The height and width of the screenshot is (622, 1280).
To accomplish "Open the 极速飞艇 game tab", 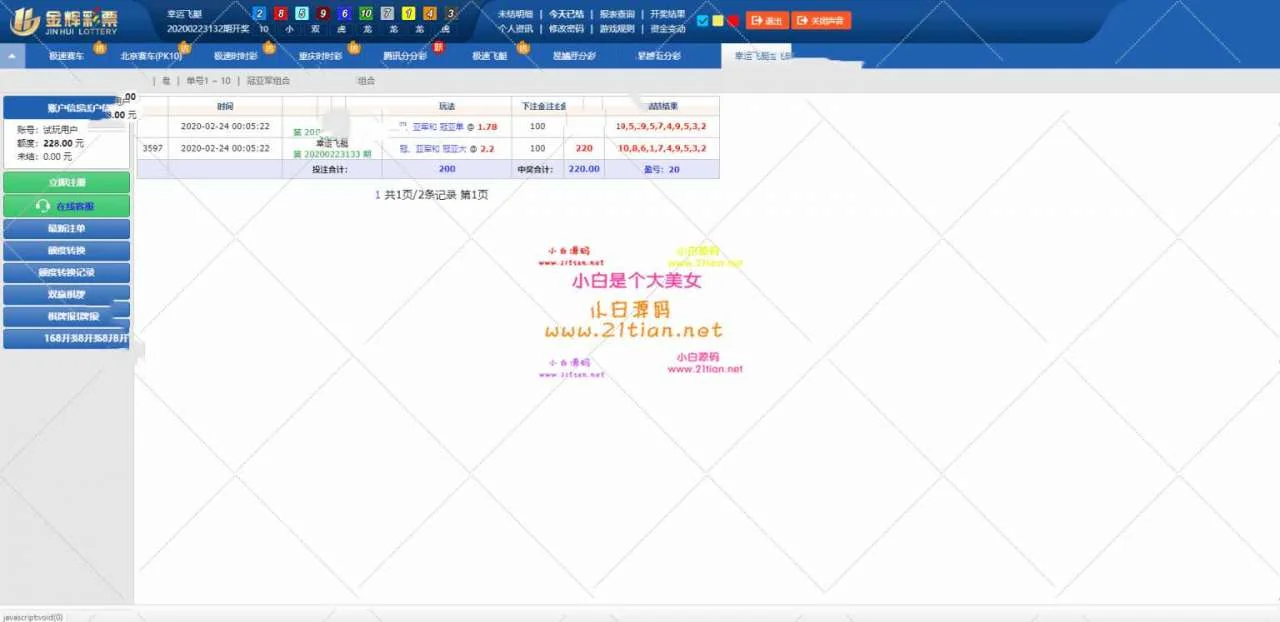I will [490, 57].
